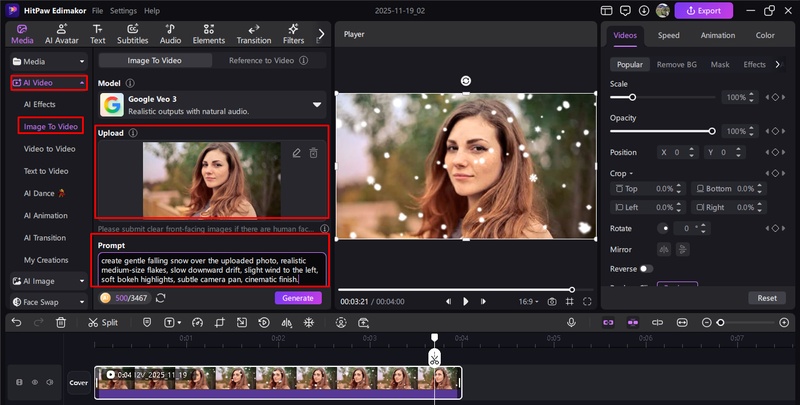
Task: Click inside the Prompt text box
Action: click(212, 269)
